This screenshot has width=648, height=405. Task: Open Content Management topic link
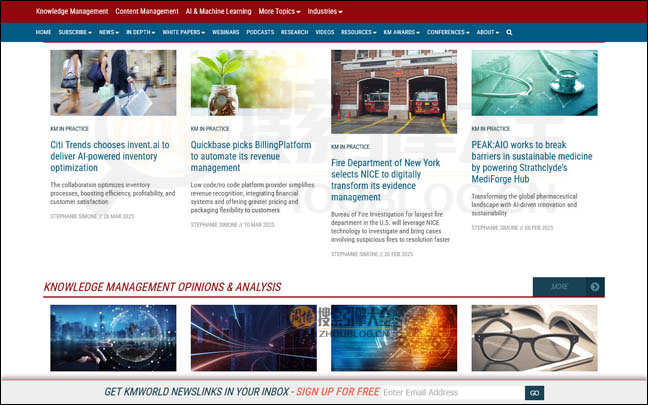tap(147, 11)
